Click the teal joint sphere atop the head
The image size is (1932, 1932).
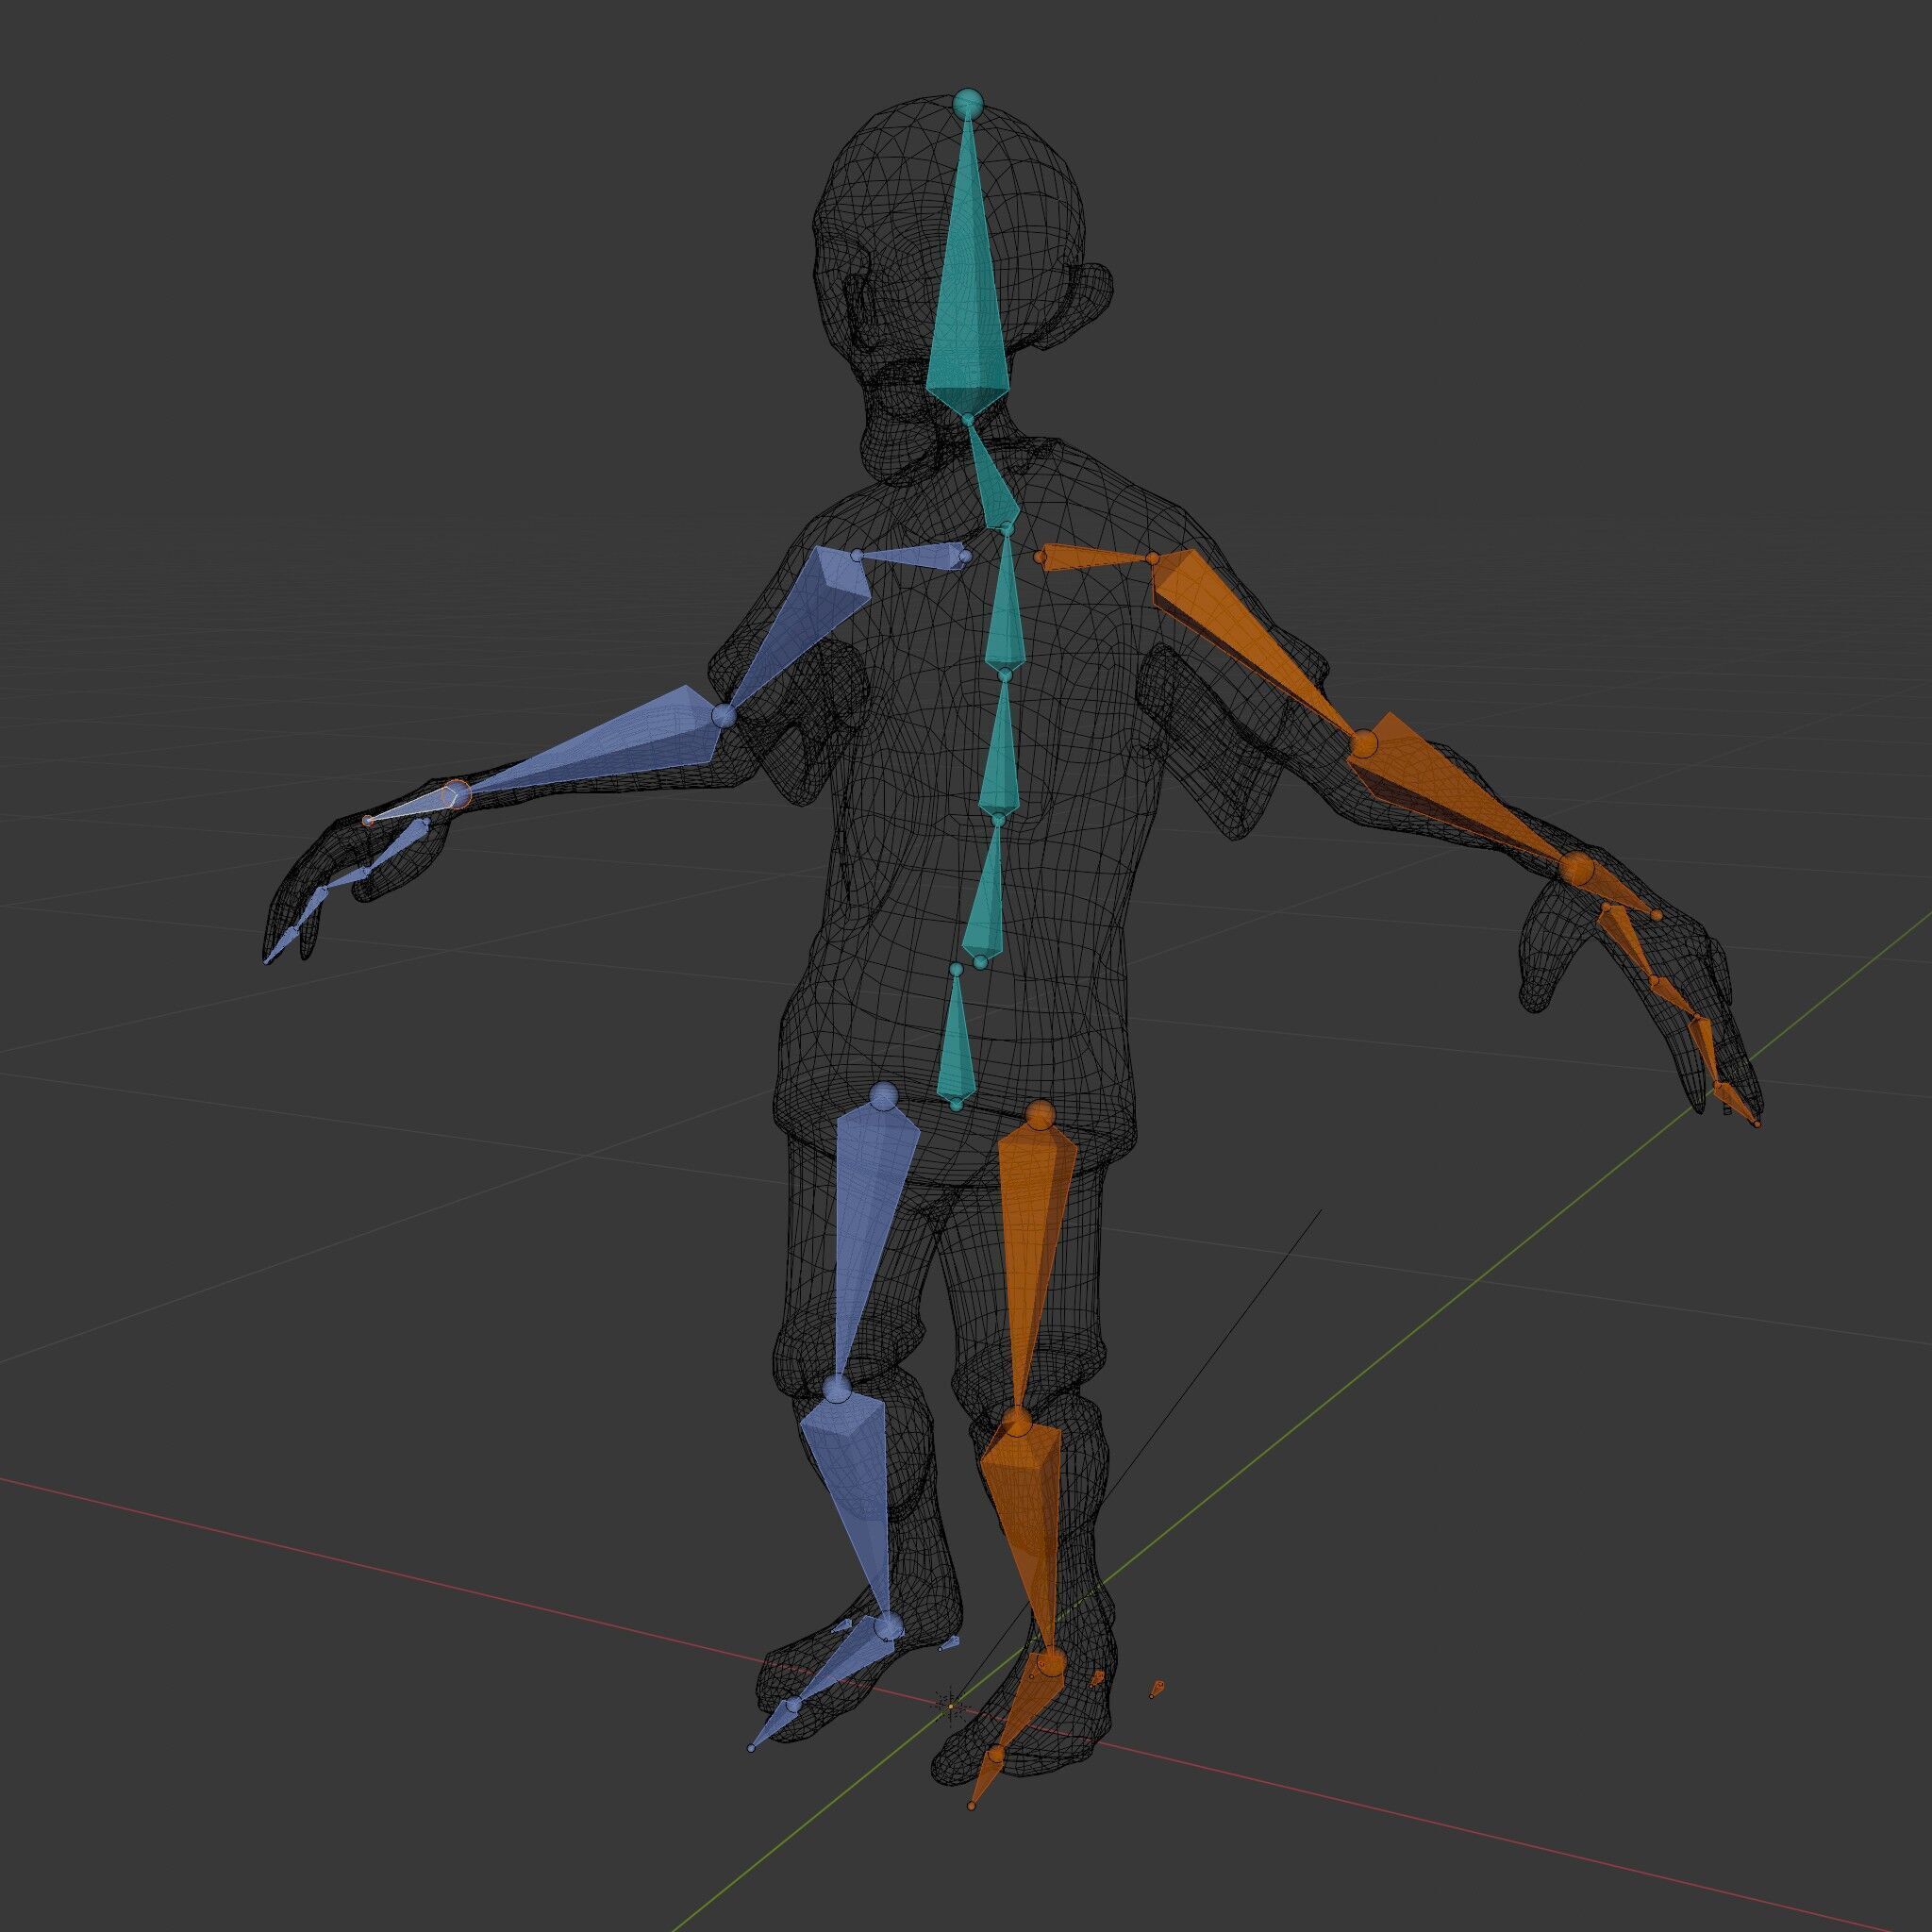[x=968, y=104]
